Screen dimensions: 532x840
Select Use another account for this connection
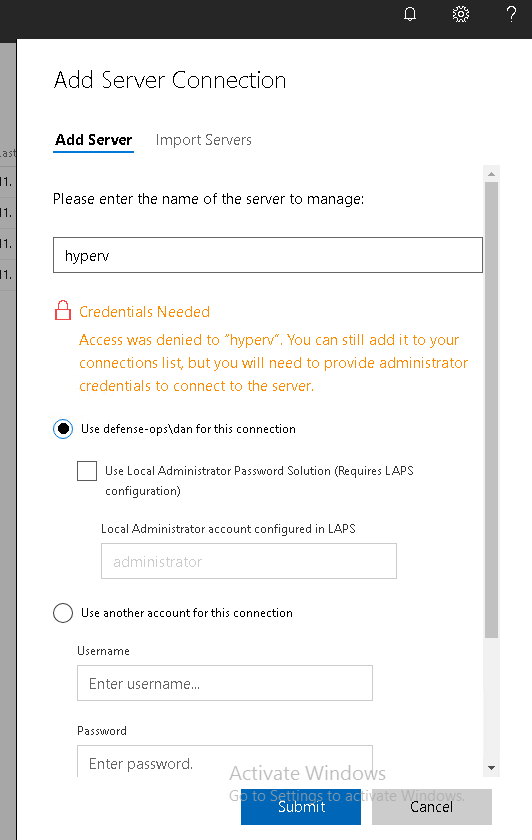click(63, 613)
